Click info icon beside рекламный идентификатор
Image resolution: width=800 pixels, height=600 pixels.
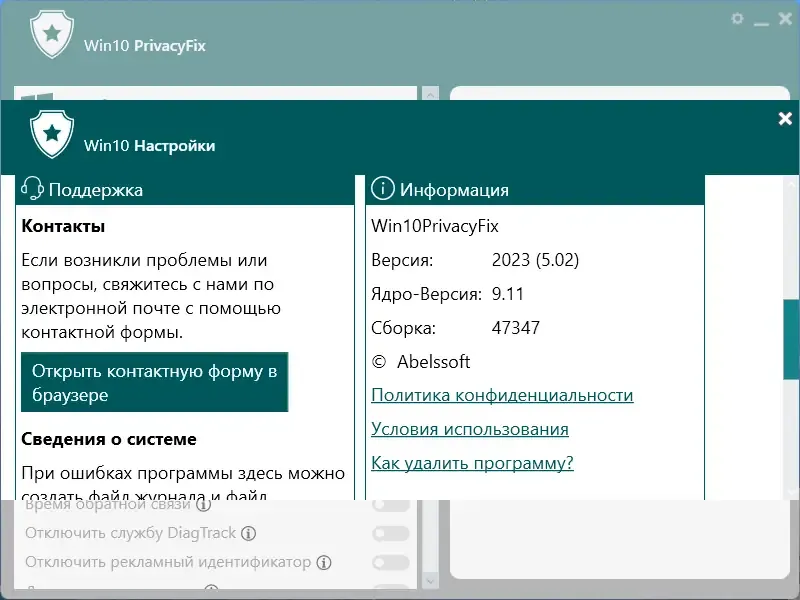click(323, 563)
